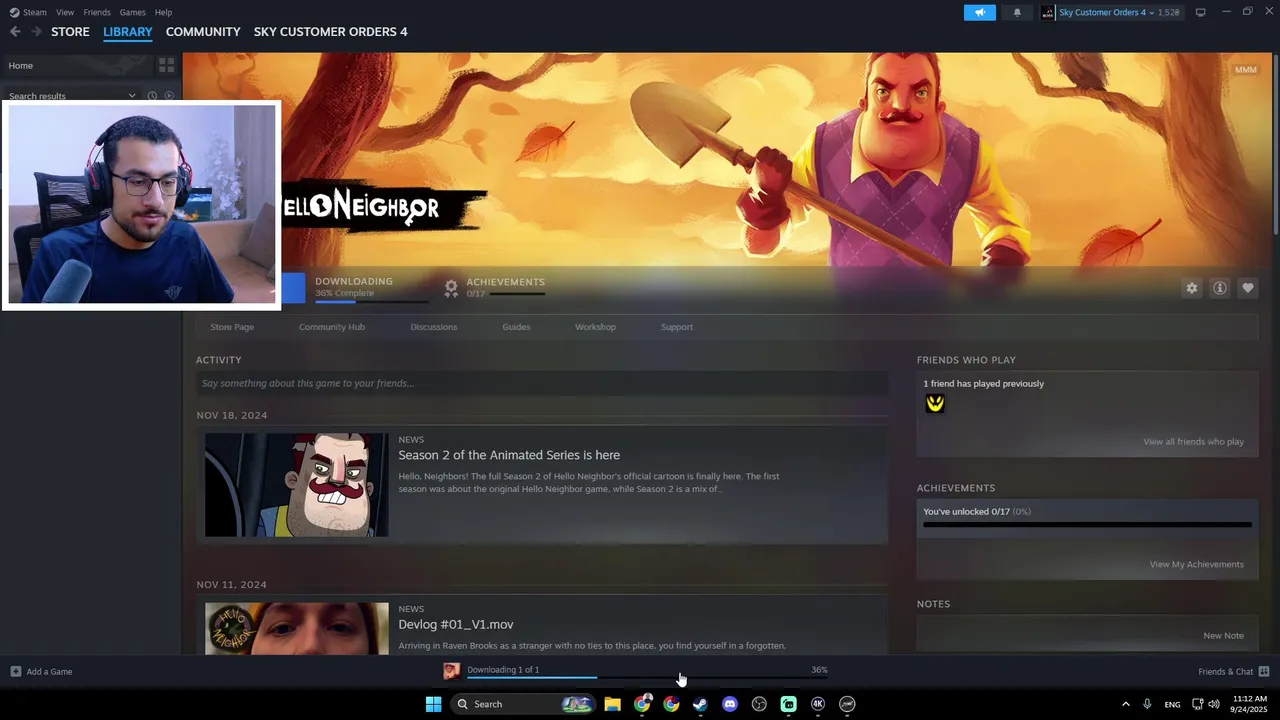The image size is (1280, 720).
Task: Open ACHIEVEMENTS 0/17 summary in header
Action: tap(505, 287)
